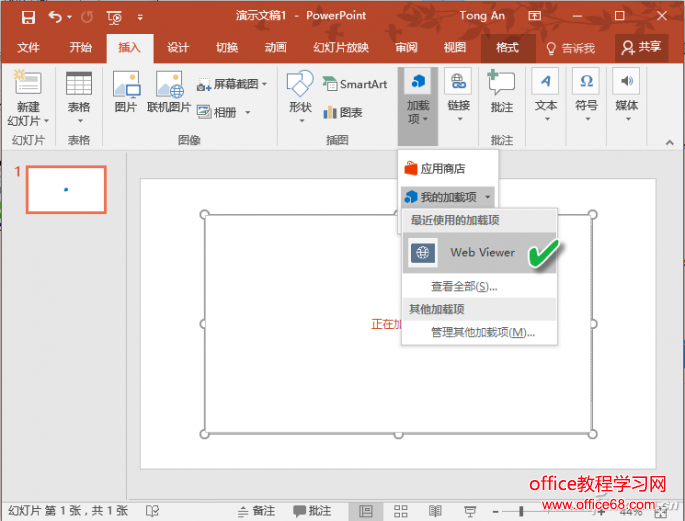Click the Save icon in quick access toolbar

[28, 17]
